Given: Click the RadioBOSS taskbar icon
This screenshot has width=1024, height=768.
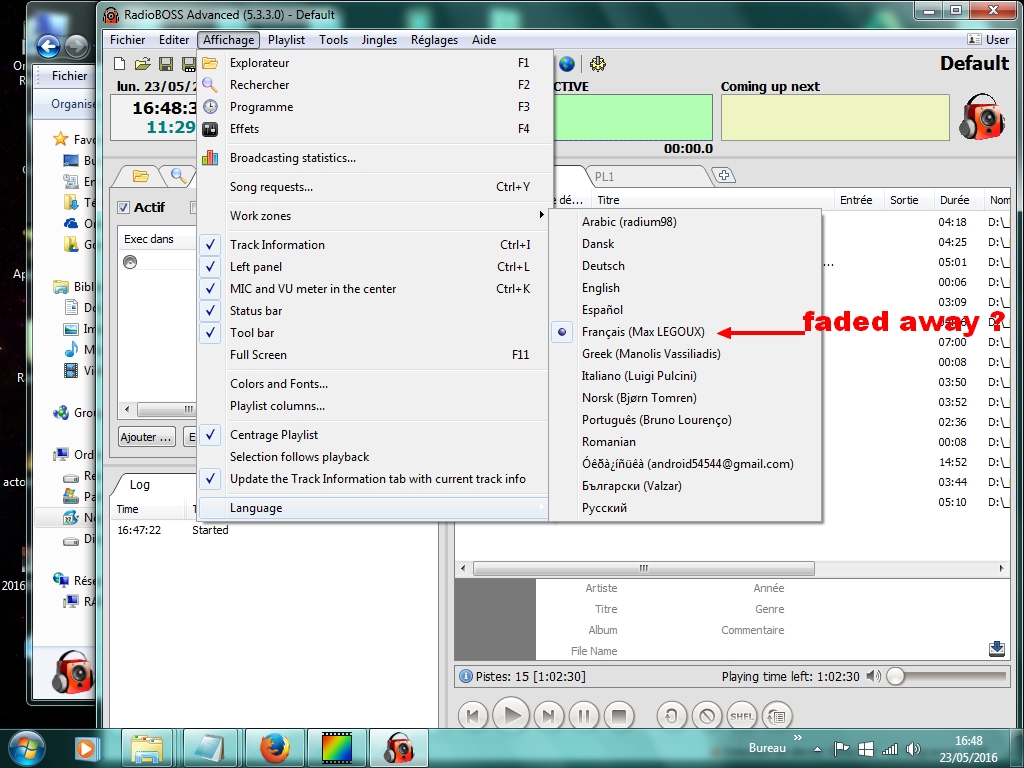Looking at the screenshot, I should (x=399, y=748).
